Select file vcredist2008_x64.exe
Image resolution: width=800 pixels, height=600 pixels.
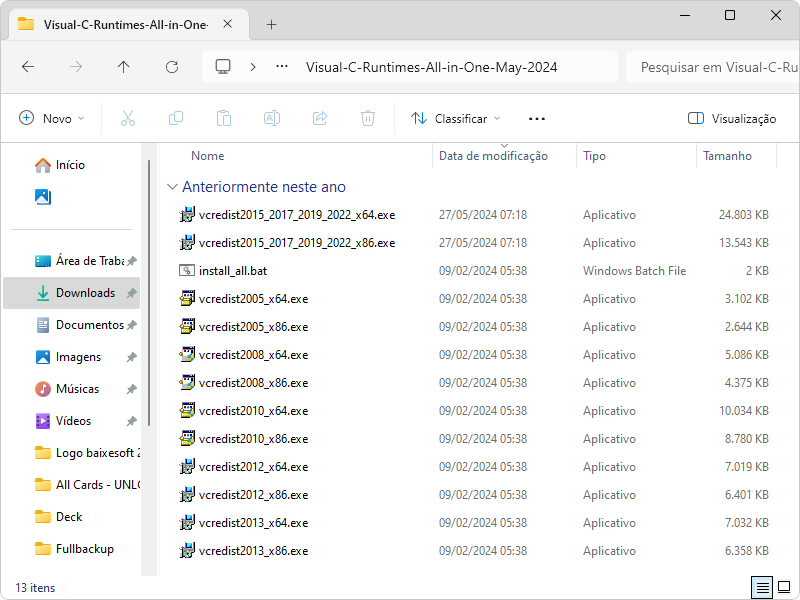click(x=473, y=355)
